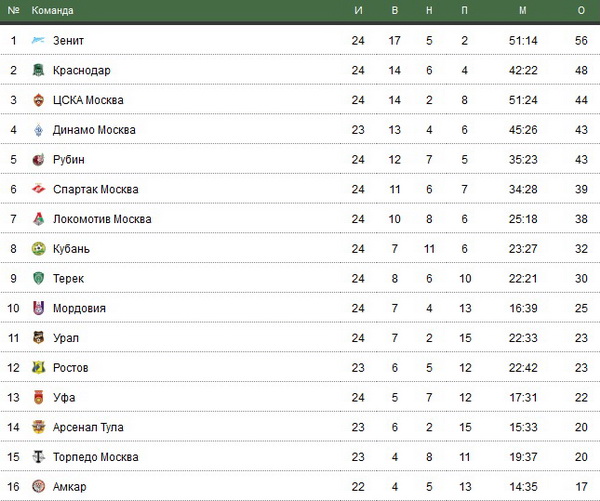
Task: Click the Кубань round logo
Action: pos(38,249)
